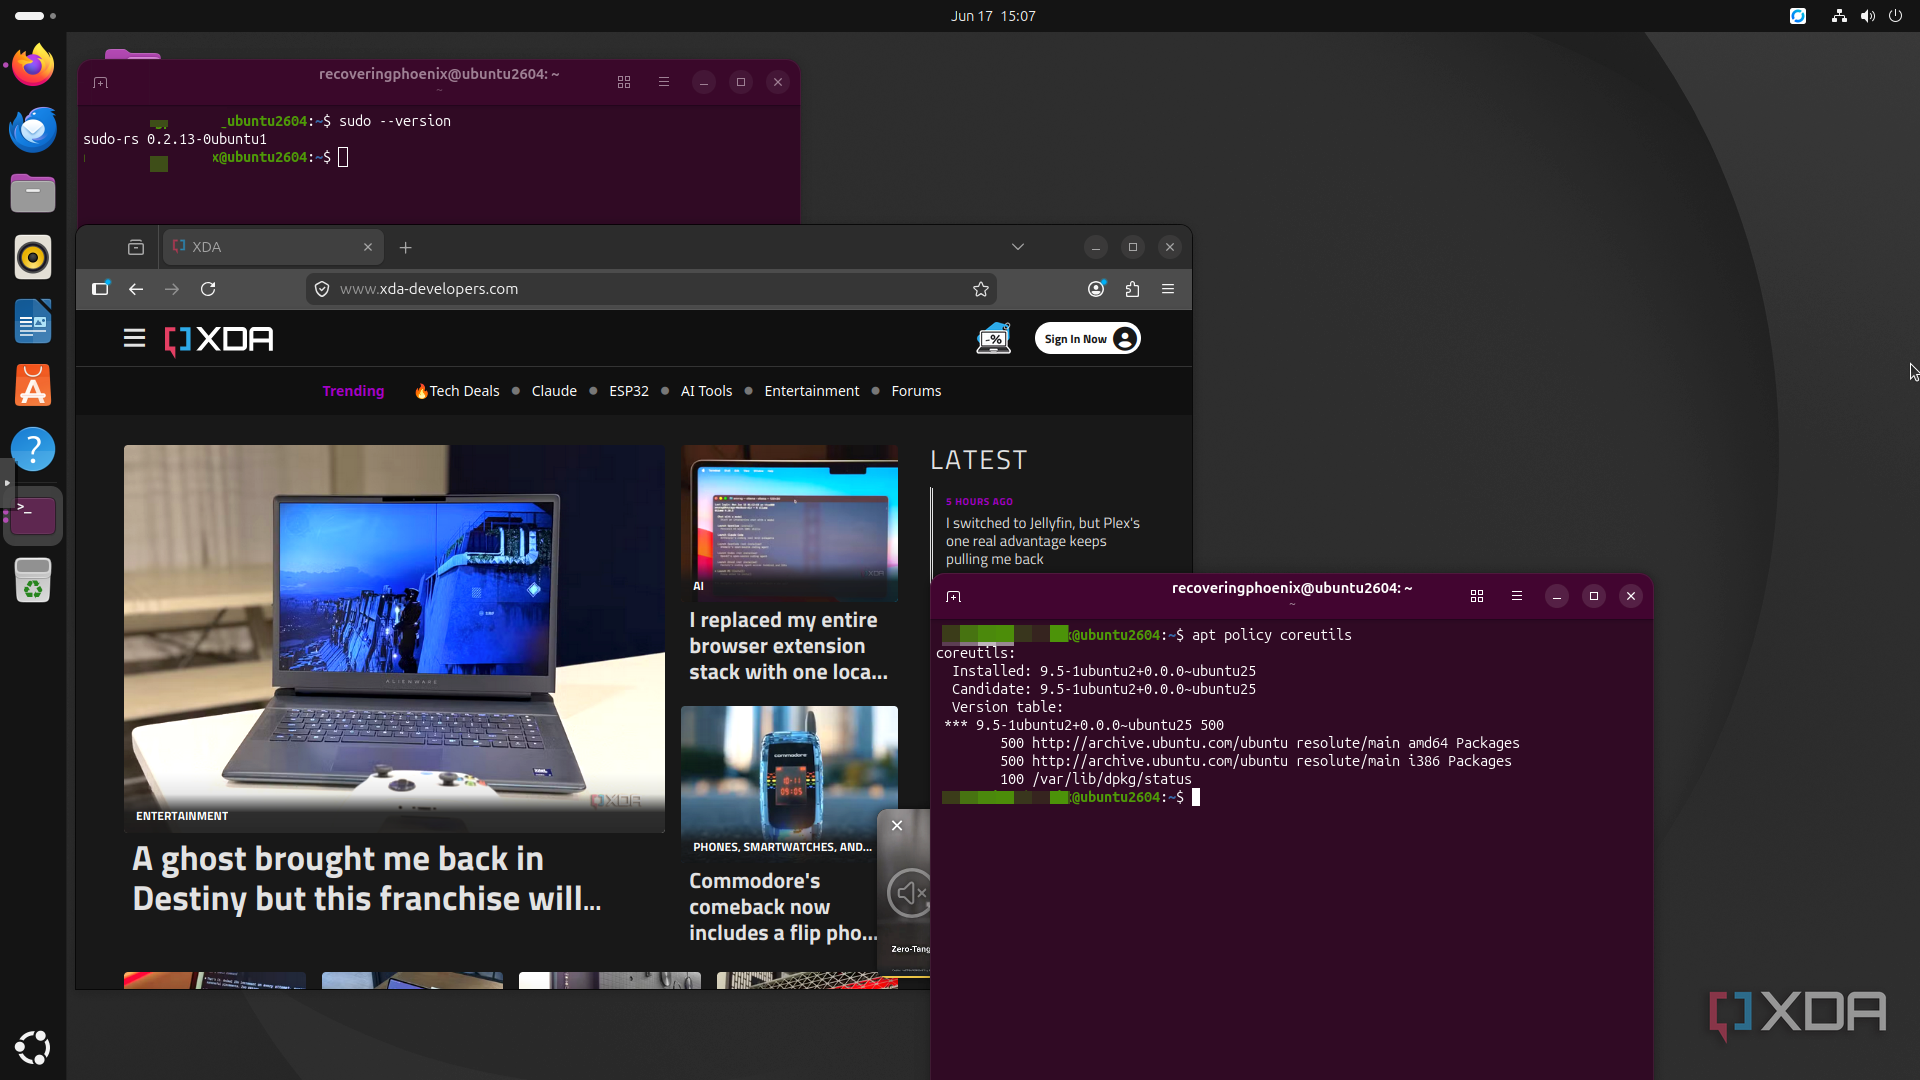The image size is (1920, 1080).
Task: Close the floating video player
Action: (x=897, y=826)
